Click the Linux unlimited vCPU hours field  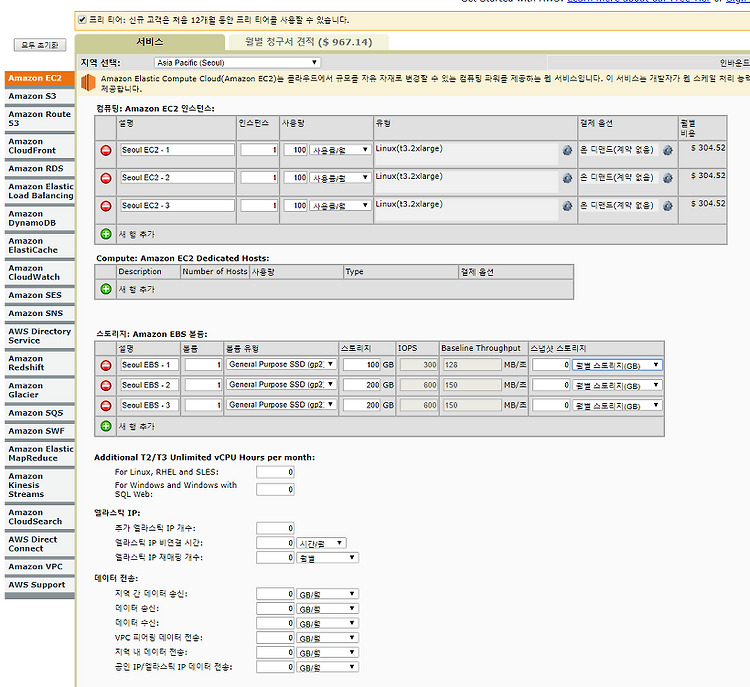coord(275,472)
